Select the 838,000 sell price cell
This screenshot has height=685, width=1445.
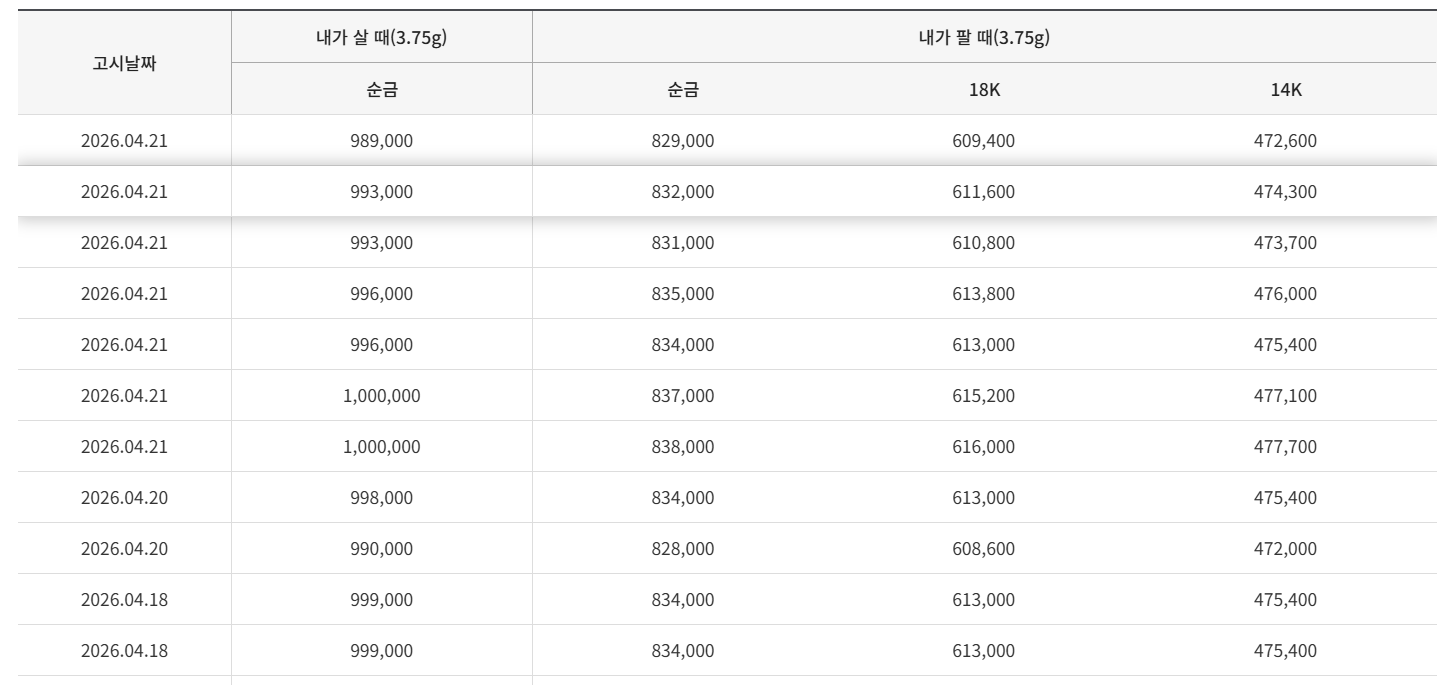683,447
